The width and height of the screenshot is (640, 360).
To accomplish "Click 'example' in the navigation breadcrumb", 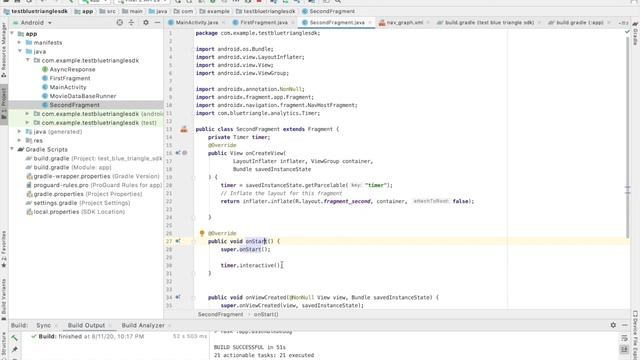I will coord(218,11).
